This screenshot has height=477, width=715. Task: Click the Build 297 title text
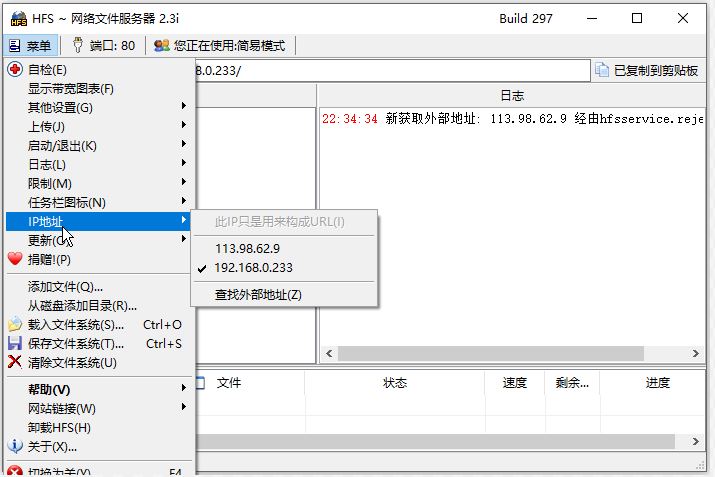[x=526, y=19]
